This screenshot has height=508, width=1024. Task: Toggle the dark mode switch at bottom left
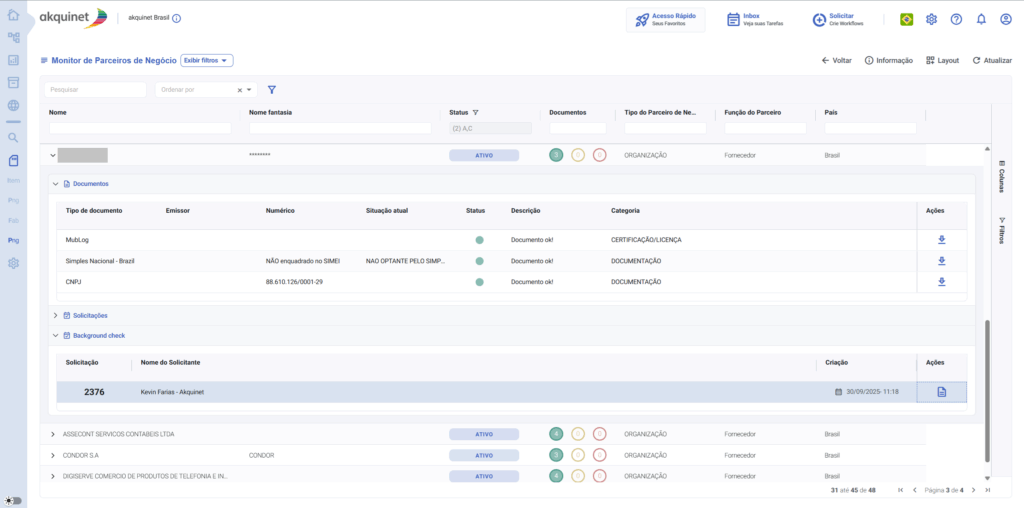click(13, 500)
